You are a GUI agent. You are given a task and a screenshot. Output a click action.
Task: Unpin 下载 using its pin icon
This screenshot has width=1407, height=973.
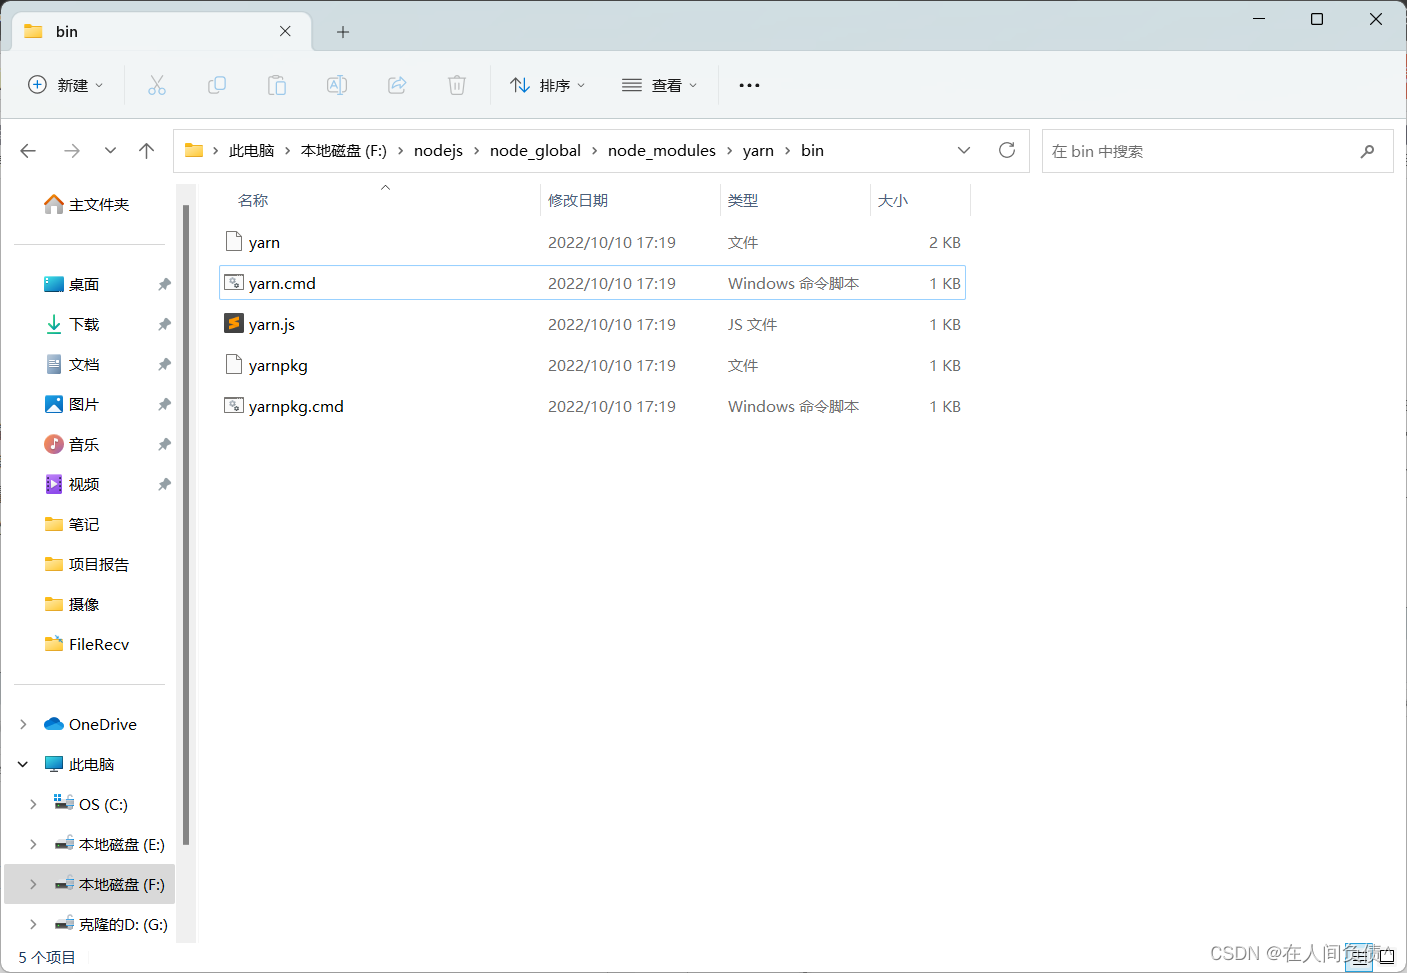click(x=164, y=324)
